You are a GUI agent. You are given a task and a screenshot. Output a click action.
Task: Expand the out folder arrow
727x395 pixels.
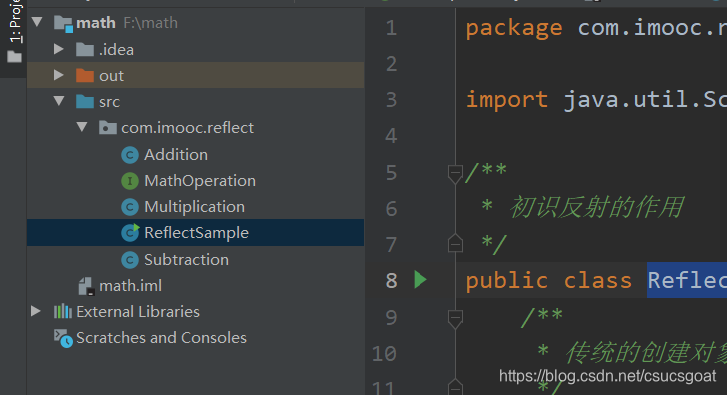(59, 75)
